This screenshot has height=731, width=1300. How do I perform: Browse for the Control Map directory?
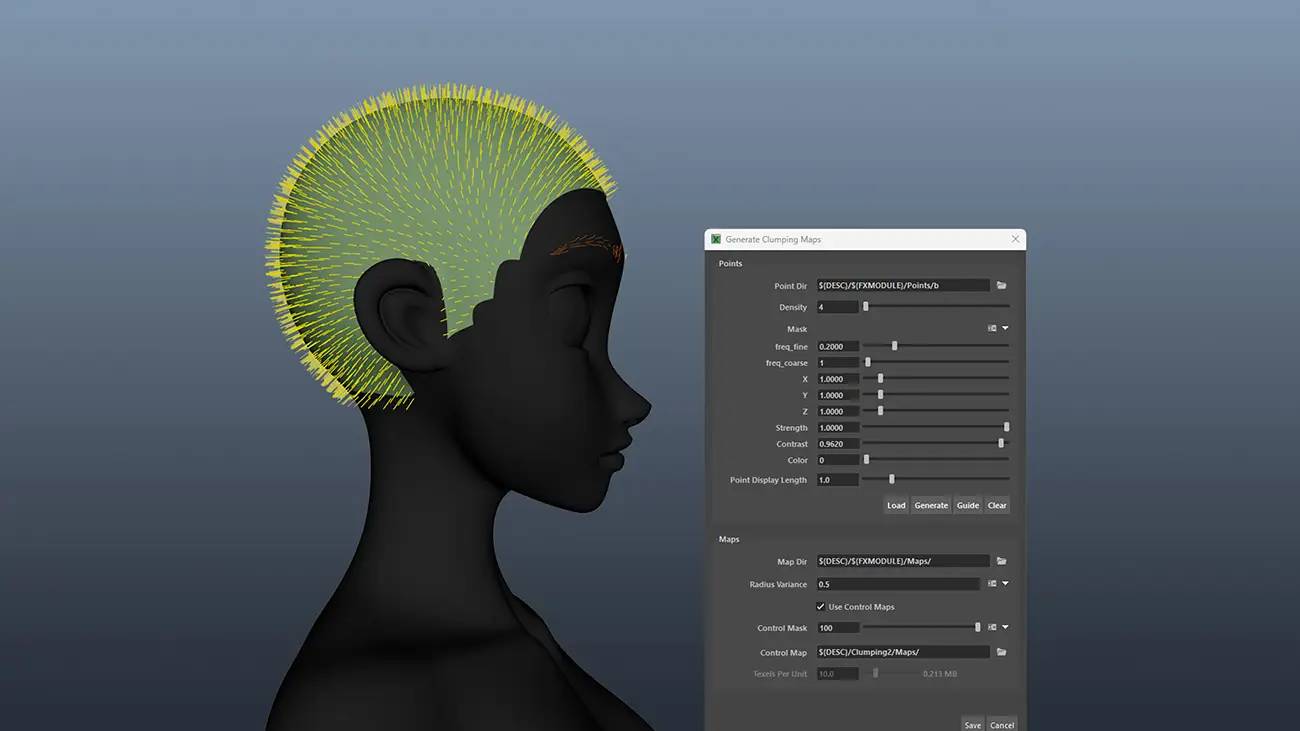pyautogui.click(x=1001, y=651)
